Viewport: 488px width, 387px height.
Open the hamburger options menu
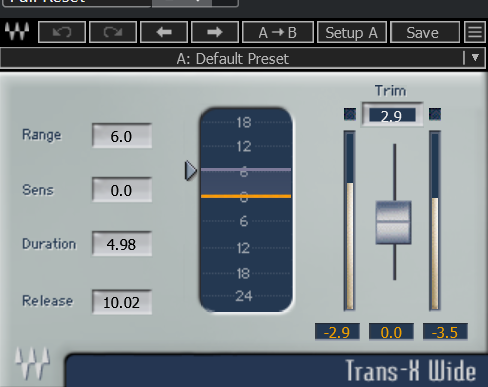click(x=475, y=32)
